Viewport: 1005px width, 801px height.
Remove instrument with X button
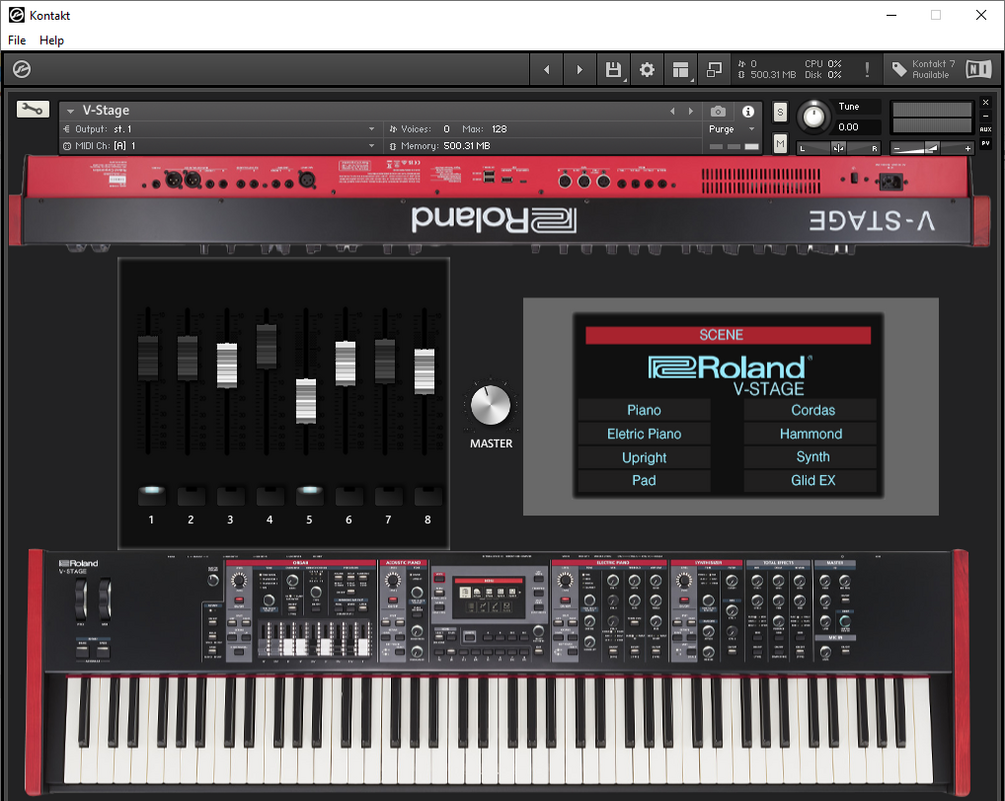coord(986,103)
